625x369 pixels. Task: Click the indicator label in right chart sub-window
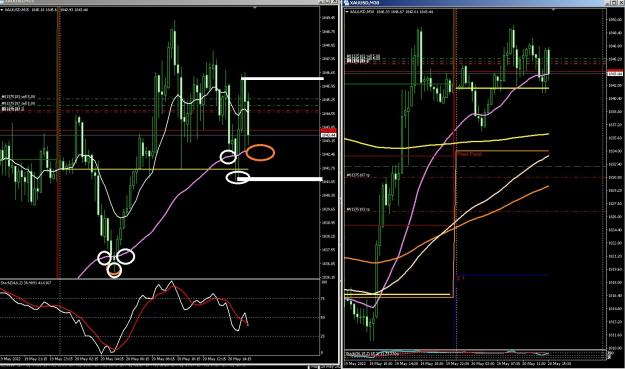[372, 353]
